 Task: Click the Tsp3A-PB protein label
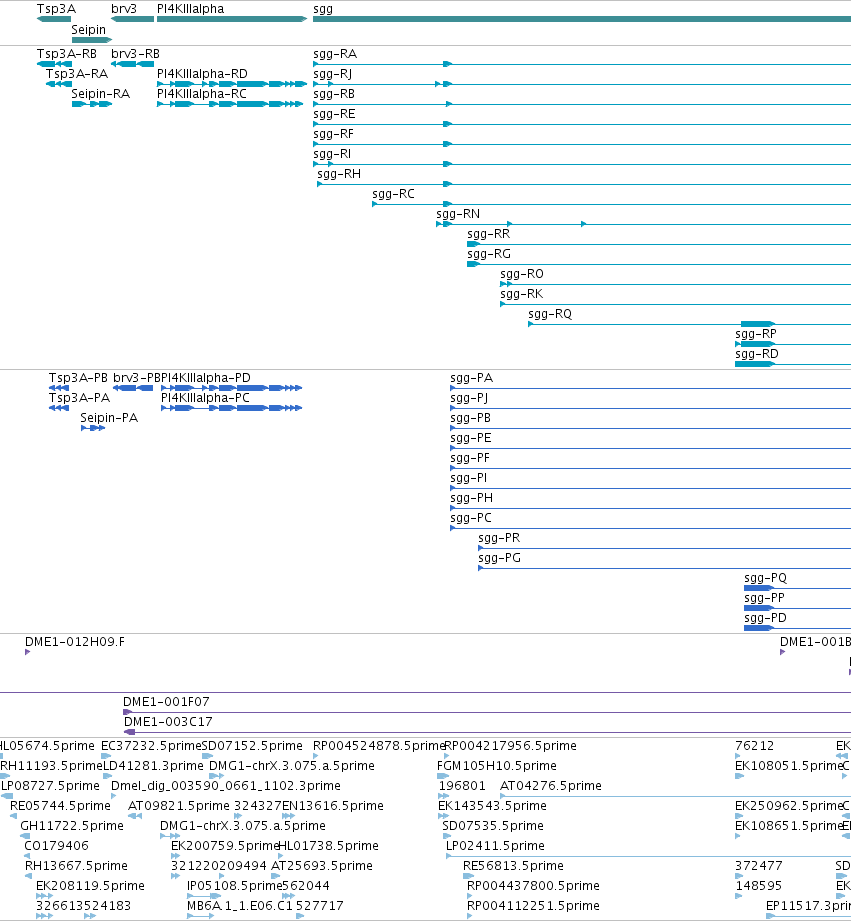[x=78, y=378]
